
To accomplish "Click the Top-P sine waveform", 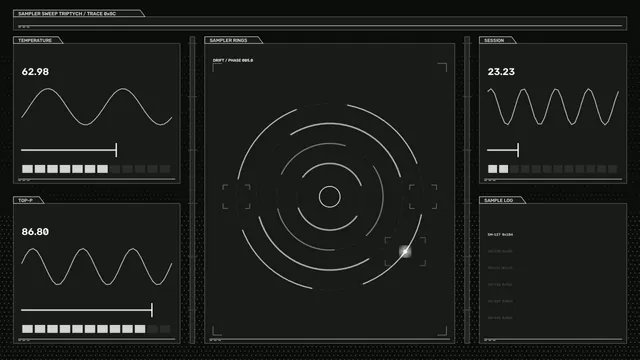I will pyautogui.click(x=97, y=267).
